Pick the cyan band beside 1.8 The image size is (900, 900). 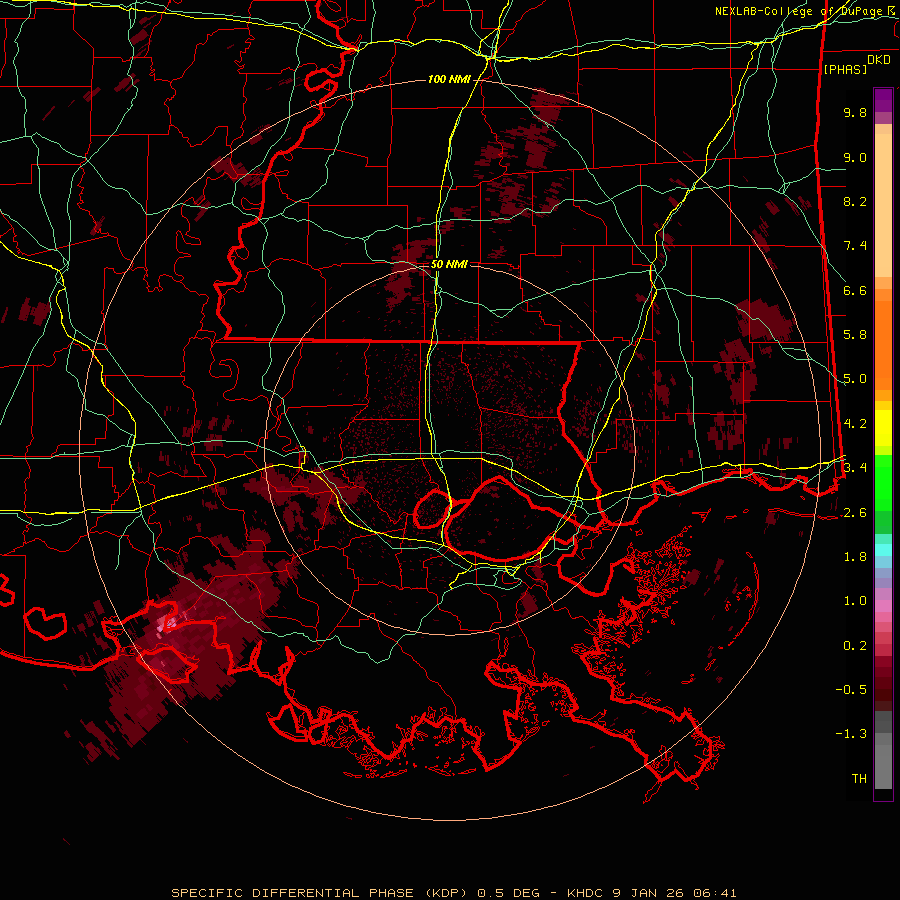pos(883,550)
